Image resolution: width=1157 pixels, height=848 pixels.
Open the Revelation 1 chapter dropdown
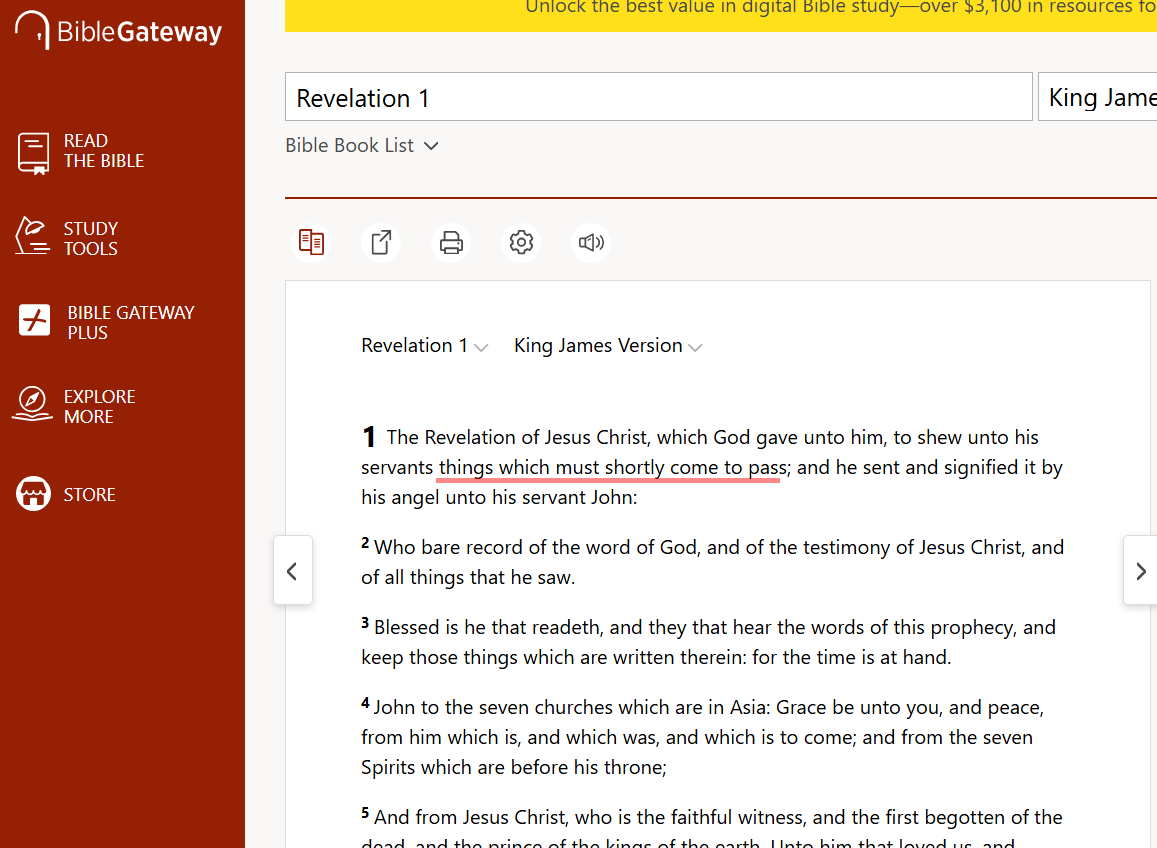424,345
